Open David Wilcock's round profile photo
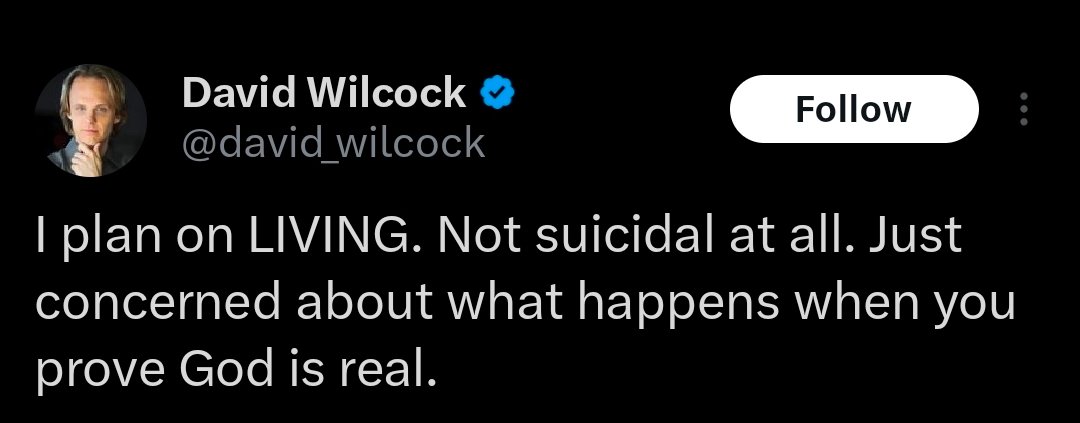1080x423 pixels. point(90,121)
